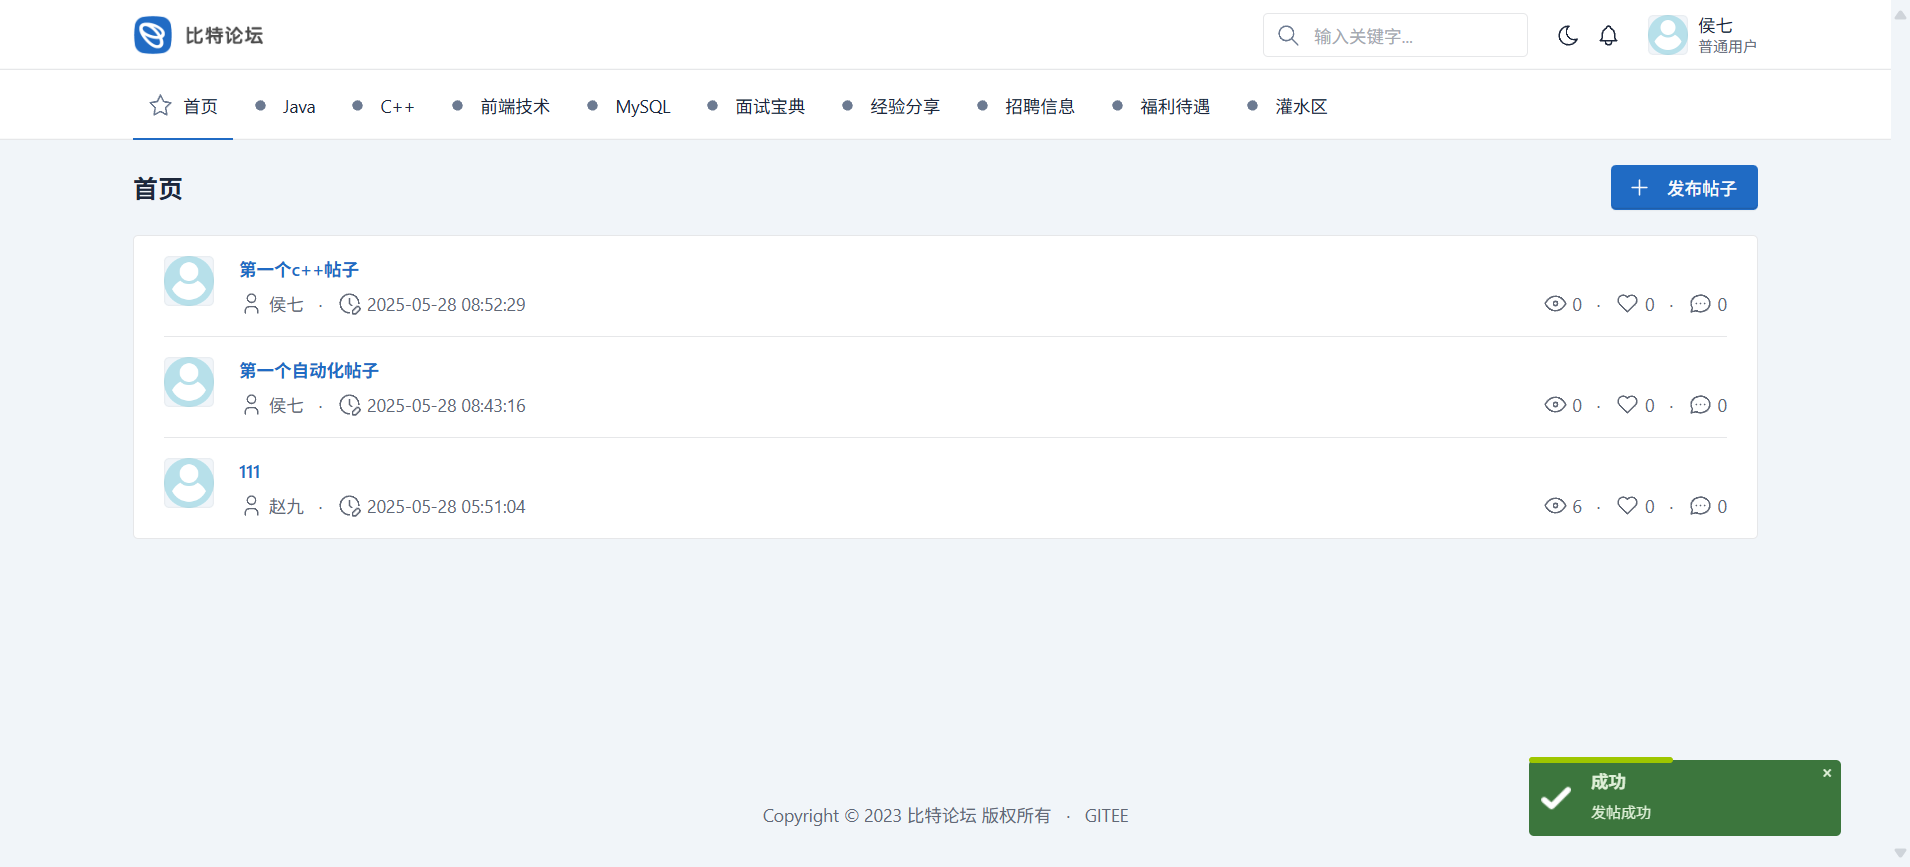Click timestamp 2025-05-28 08:52:29
This screenshot has height=867, width=1910.
(446, 304)
